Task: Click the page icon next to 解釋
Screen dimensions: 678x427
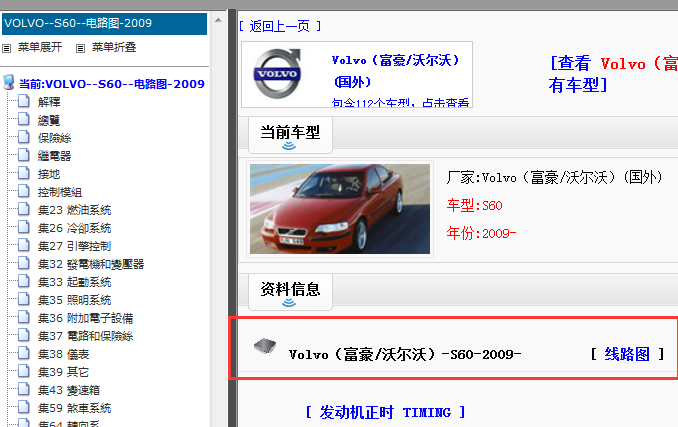Action: pos(24,101)
